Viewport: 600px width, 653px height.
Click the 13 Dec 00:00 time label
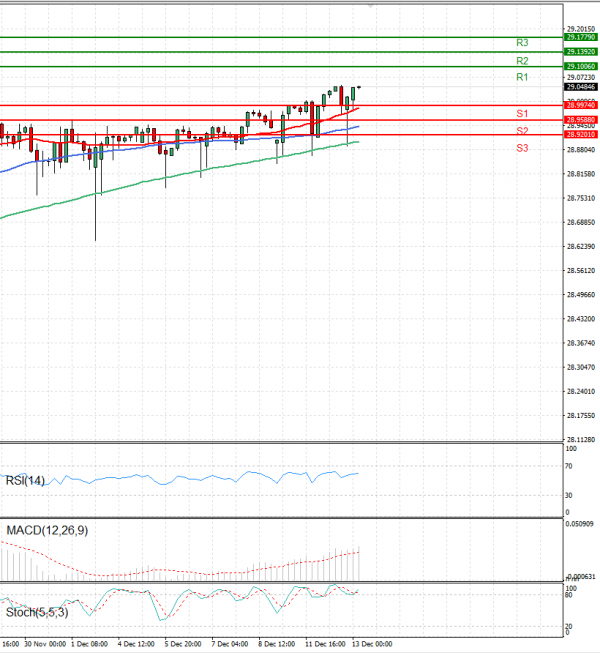372,644
